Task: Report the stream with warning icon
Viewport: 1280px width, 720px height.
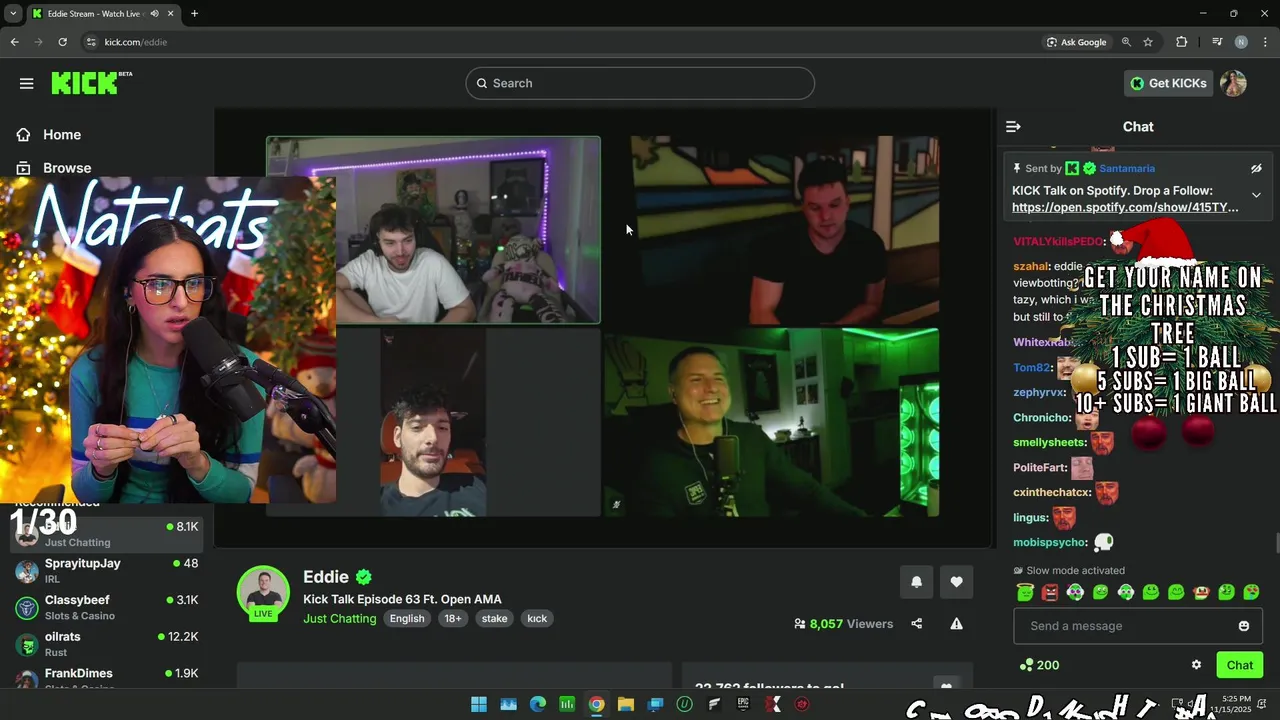Action: pyautogui.click(x=956, y=624)
